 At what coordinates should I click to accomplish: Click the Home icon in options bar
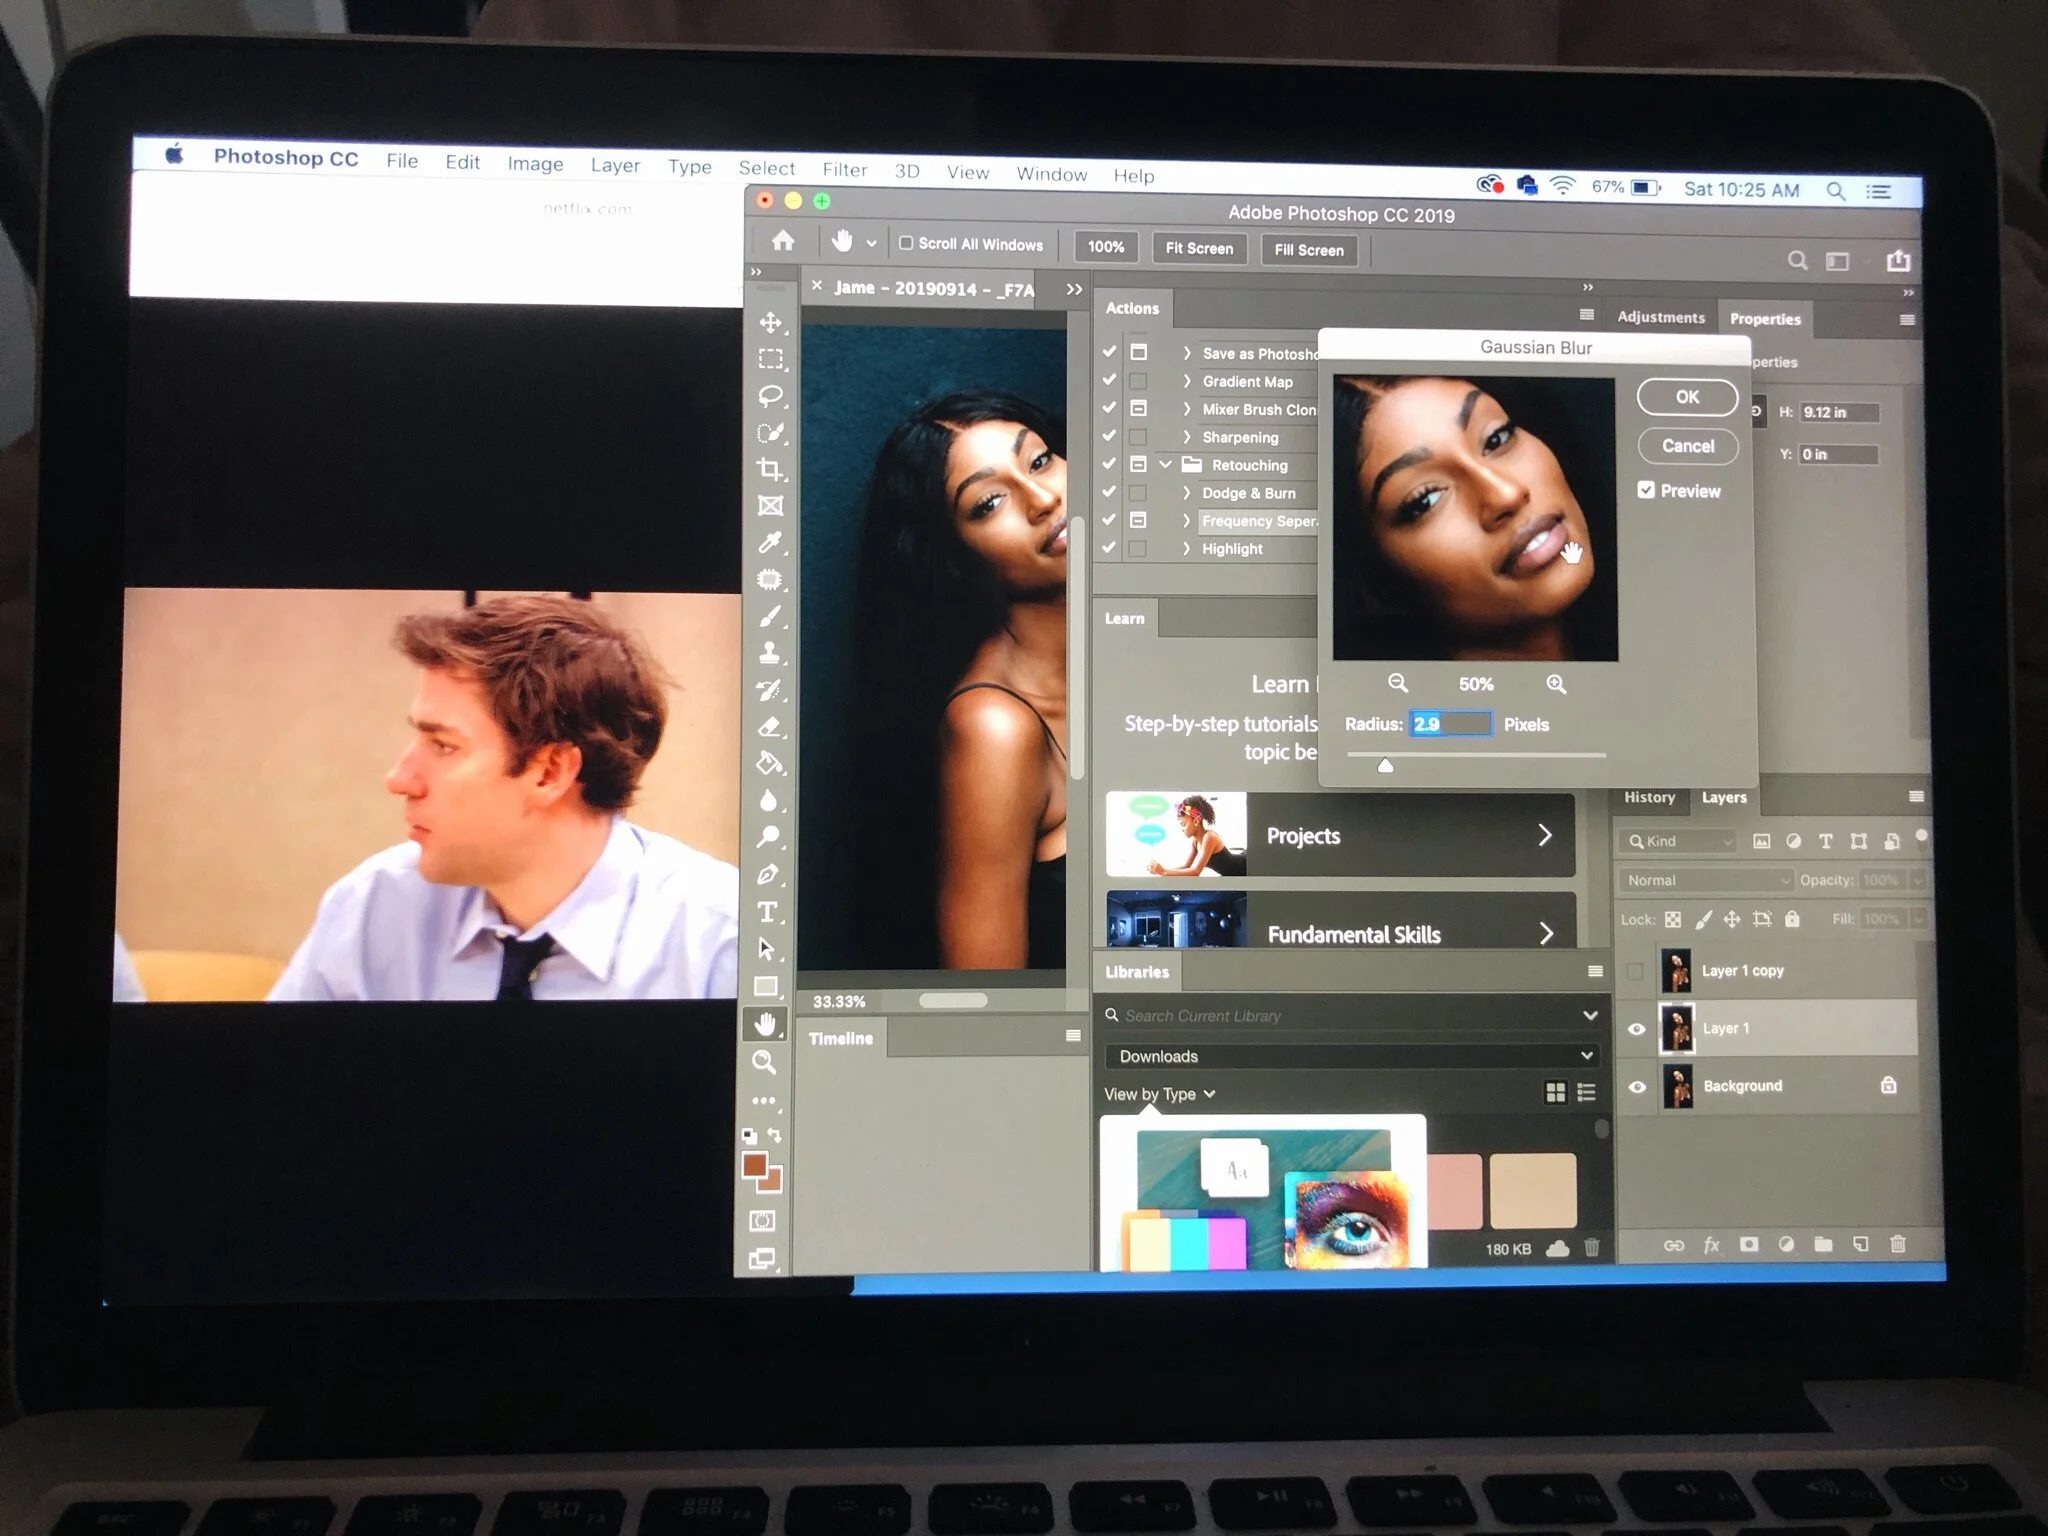coord(783,241)
